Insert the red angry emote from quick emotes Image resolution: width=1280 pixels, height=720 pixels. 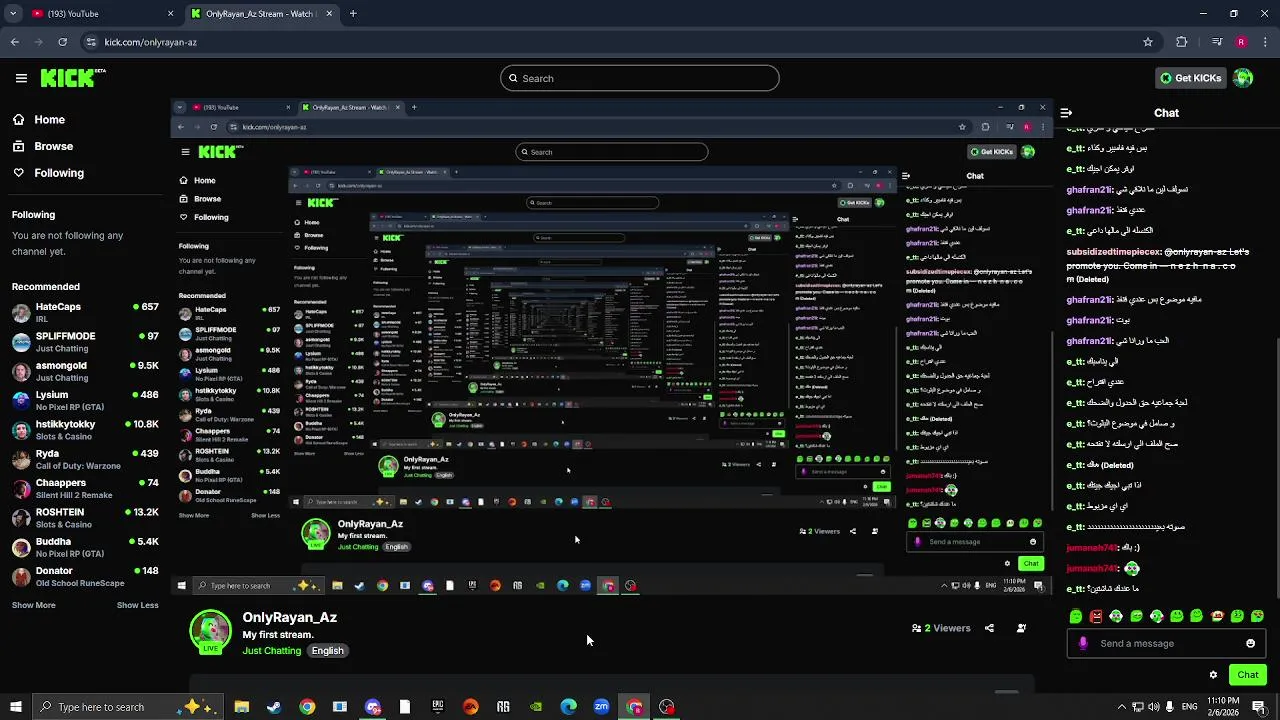pos(1096,616)
